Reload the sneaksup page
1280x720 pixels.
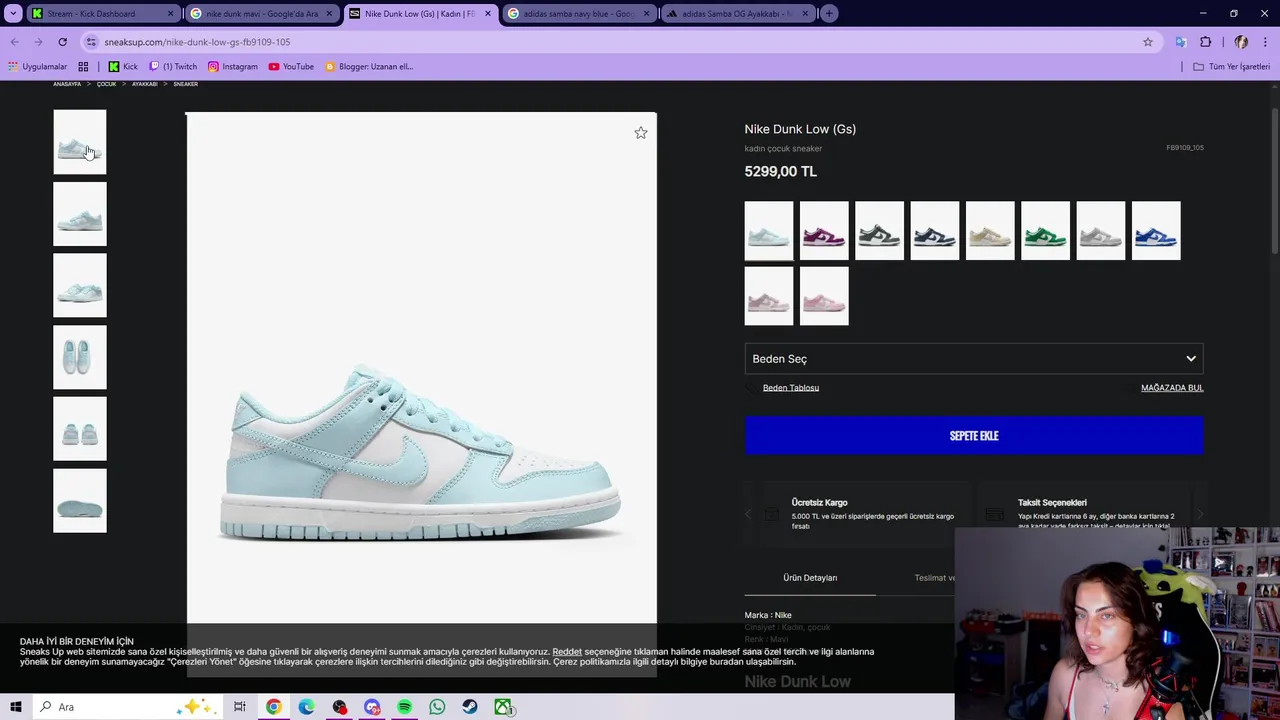point(62,42)
